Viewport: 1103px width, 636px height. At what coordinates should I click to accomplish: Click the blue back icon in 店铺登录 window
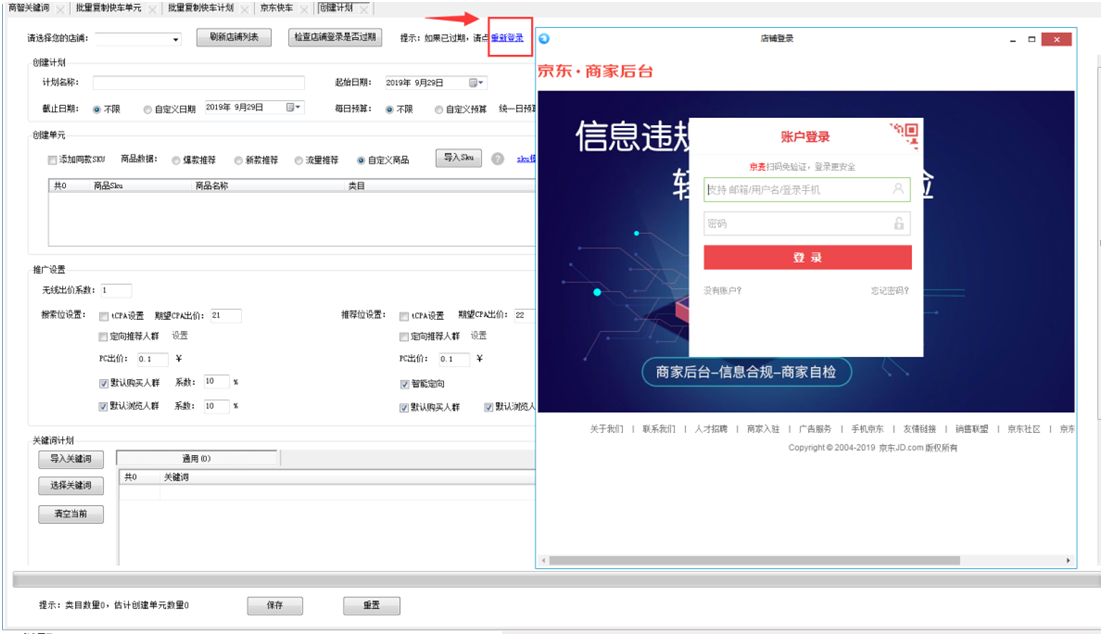point(544,39)
